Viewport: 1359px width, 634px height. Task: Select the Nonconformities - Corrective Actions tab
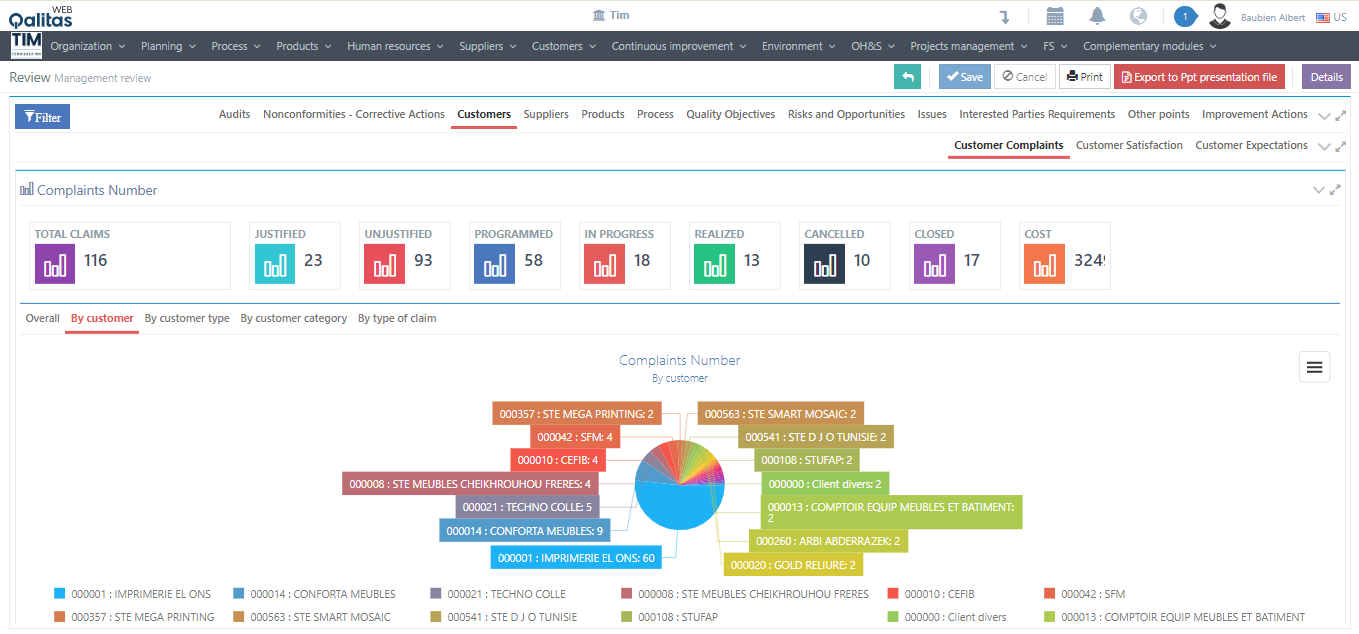(x=353, y=114)
